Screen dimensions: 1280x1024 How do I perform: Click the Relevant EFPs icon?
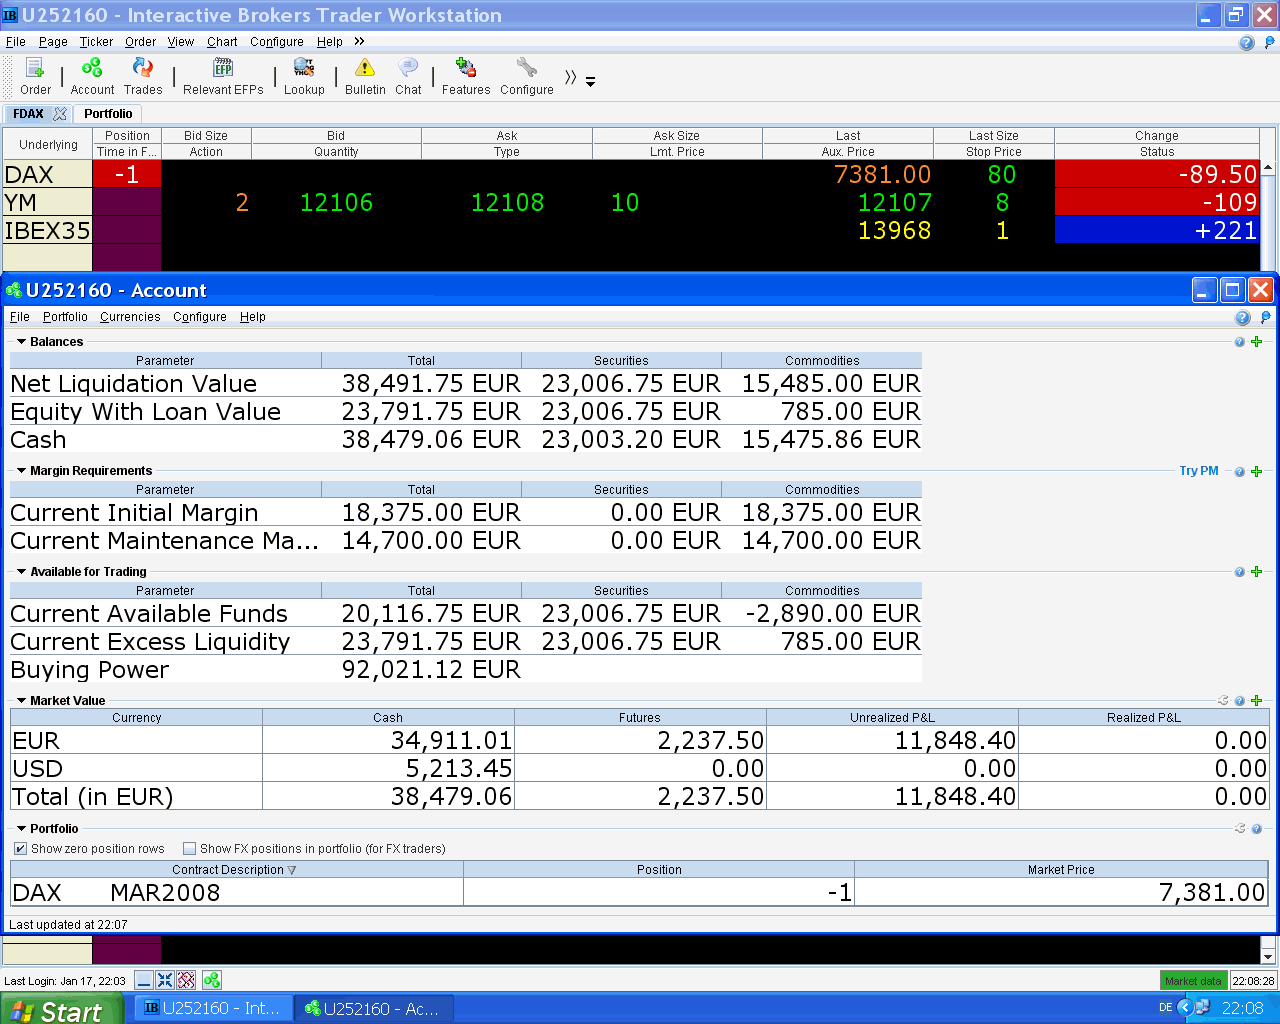pyautogui.click(x=223, y=69)
